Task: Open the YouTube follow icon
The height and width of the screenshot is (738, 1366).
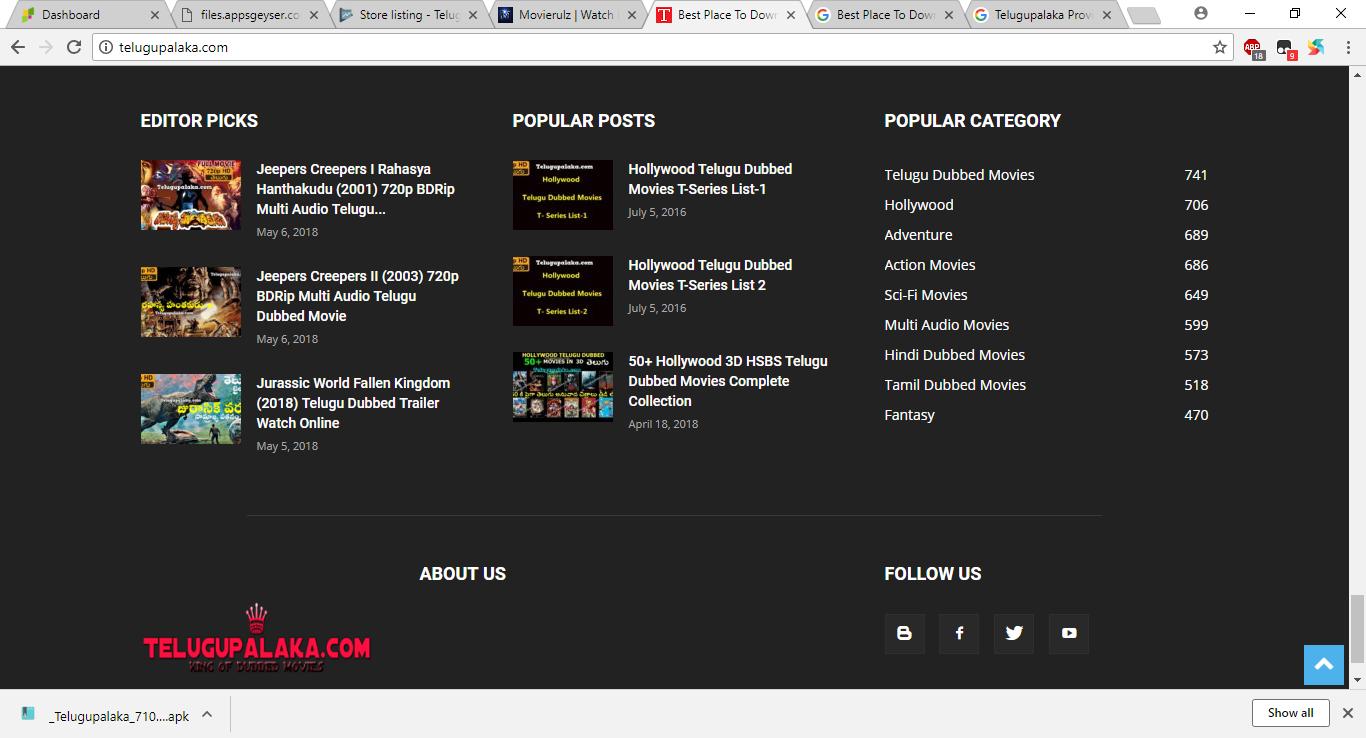Action: 1069,633
